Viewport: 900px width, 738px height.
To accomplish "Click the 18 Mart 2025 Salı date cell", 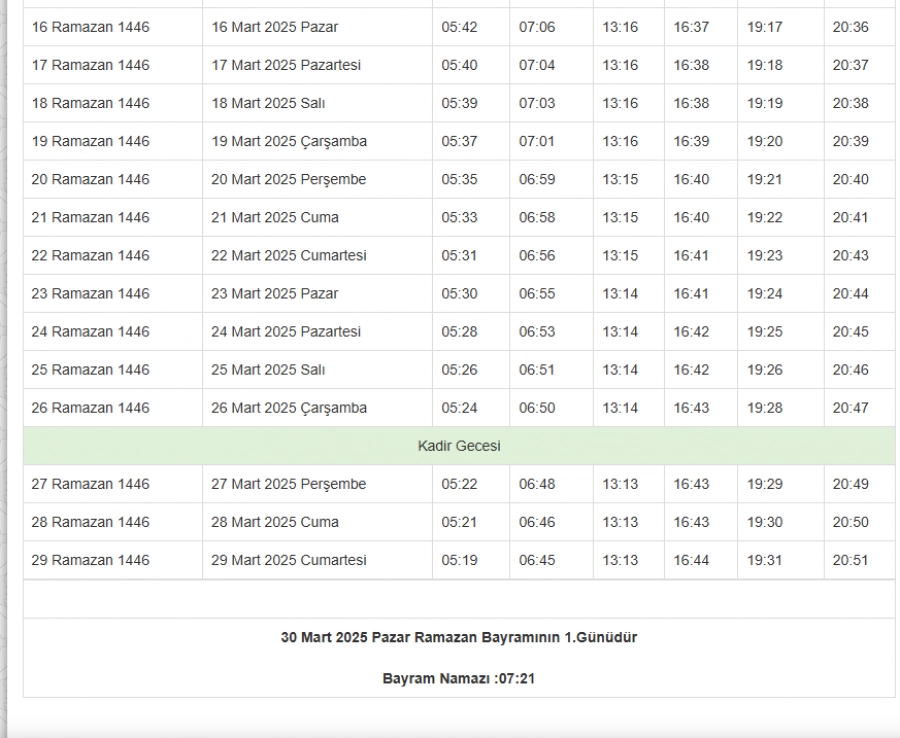I will tap(269, 103).
